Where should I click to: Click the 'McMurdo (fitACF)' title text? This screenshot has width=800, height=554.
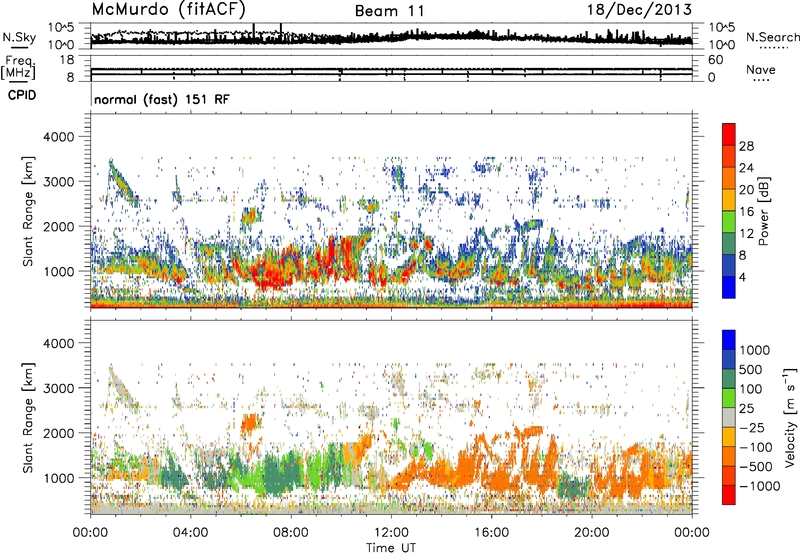(x=168, y=10)
